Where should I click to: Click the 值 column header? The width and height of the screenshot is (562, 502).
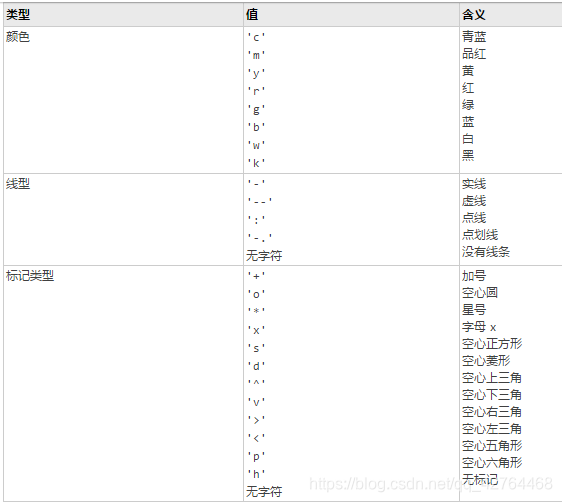351,15
